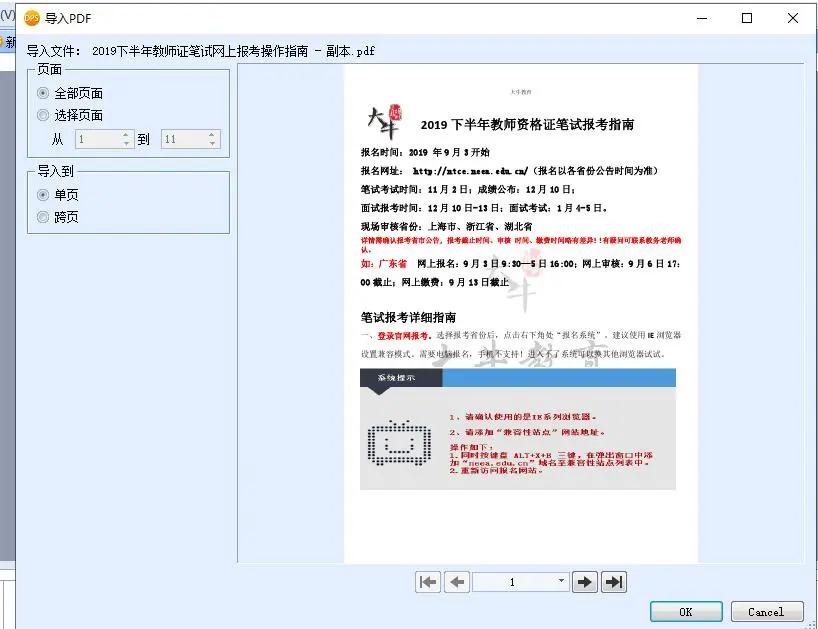The width and height of the screenshot is (818, 629).
Task: Increase the 到 end page value
Action: [212, 135]
